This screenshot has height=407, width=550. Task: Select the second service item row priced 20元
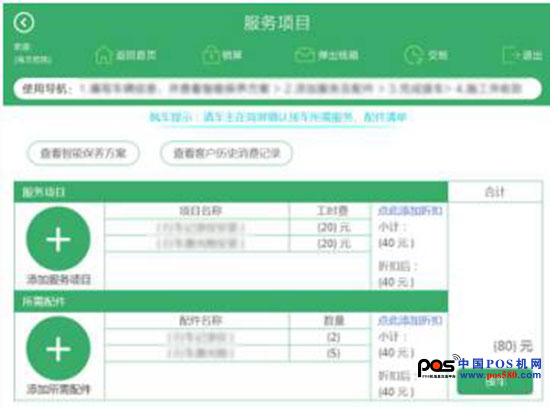click(x=237, y=243)
